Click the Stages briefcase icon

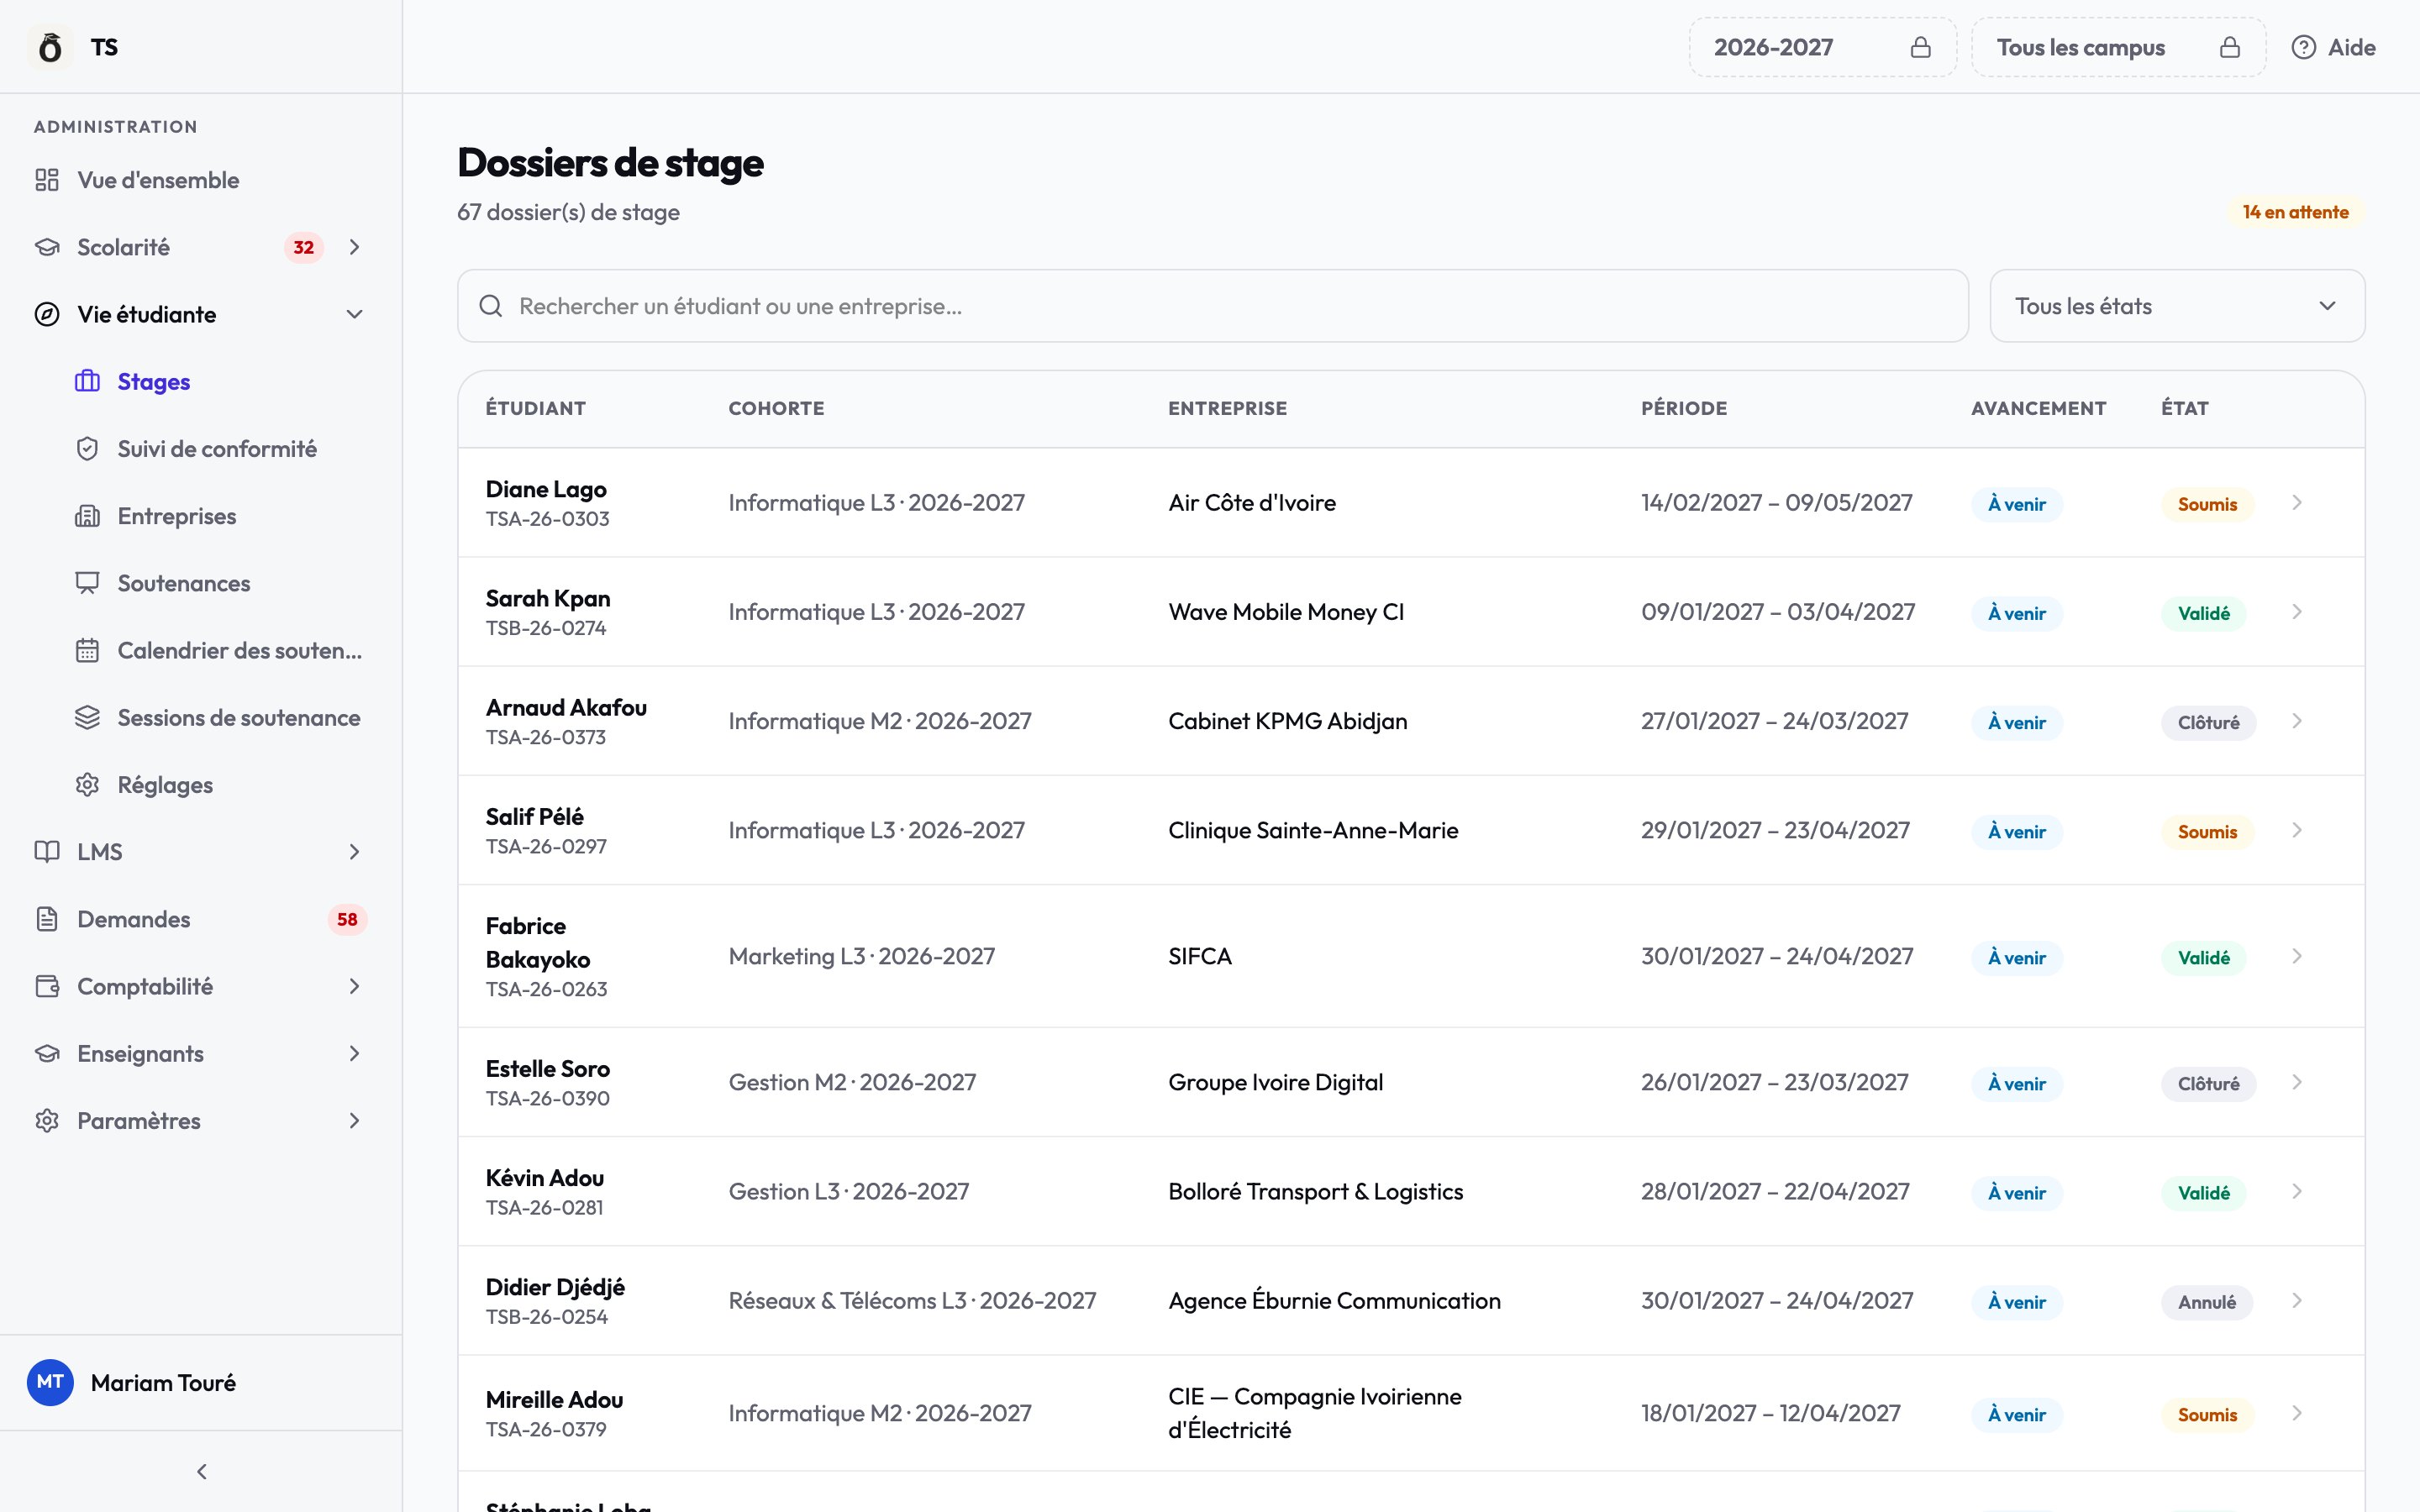[88, 381]
